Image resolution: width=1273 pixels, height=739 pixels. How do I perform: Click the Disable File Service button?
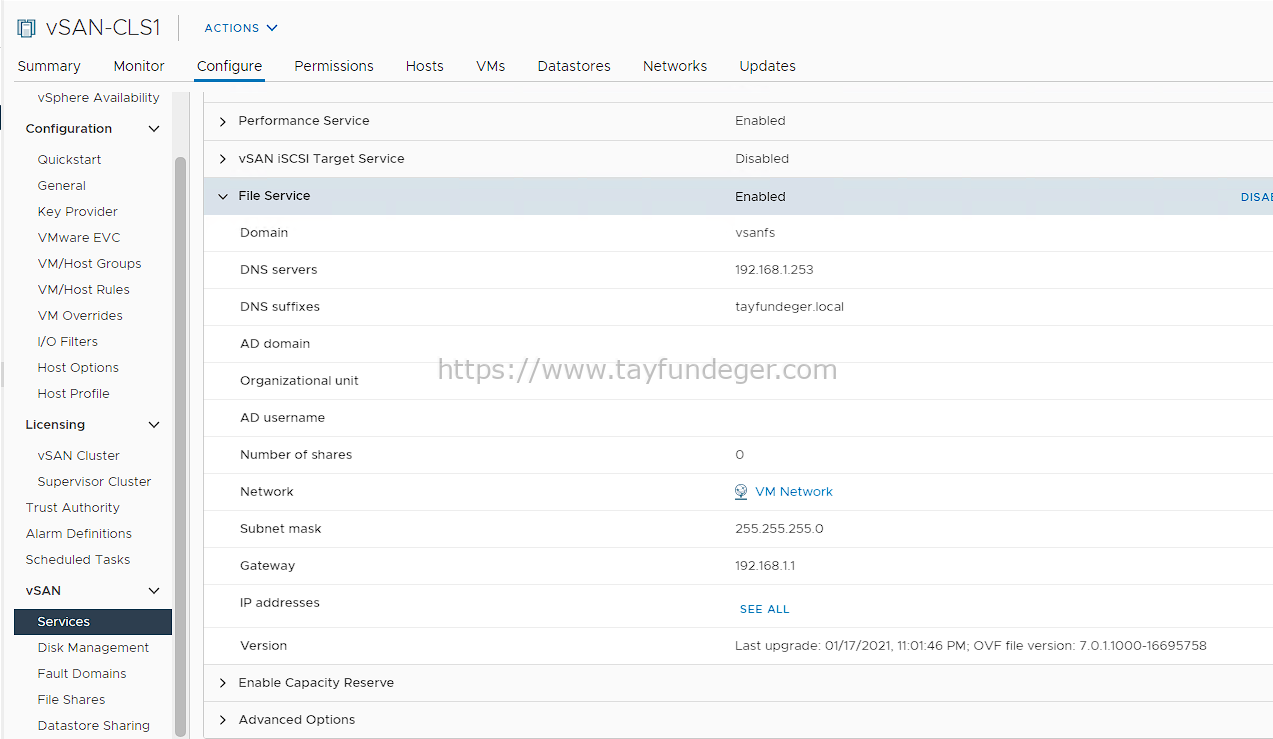[x=1256, y=197]
